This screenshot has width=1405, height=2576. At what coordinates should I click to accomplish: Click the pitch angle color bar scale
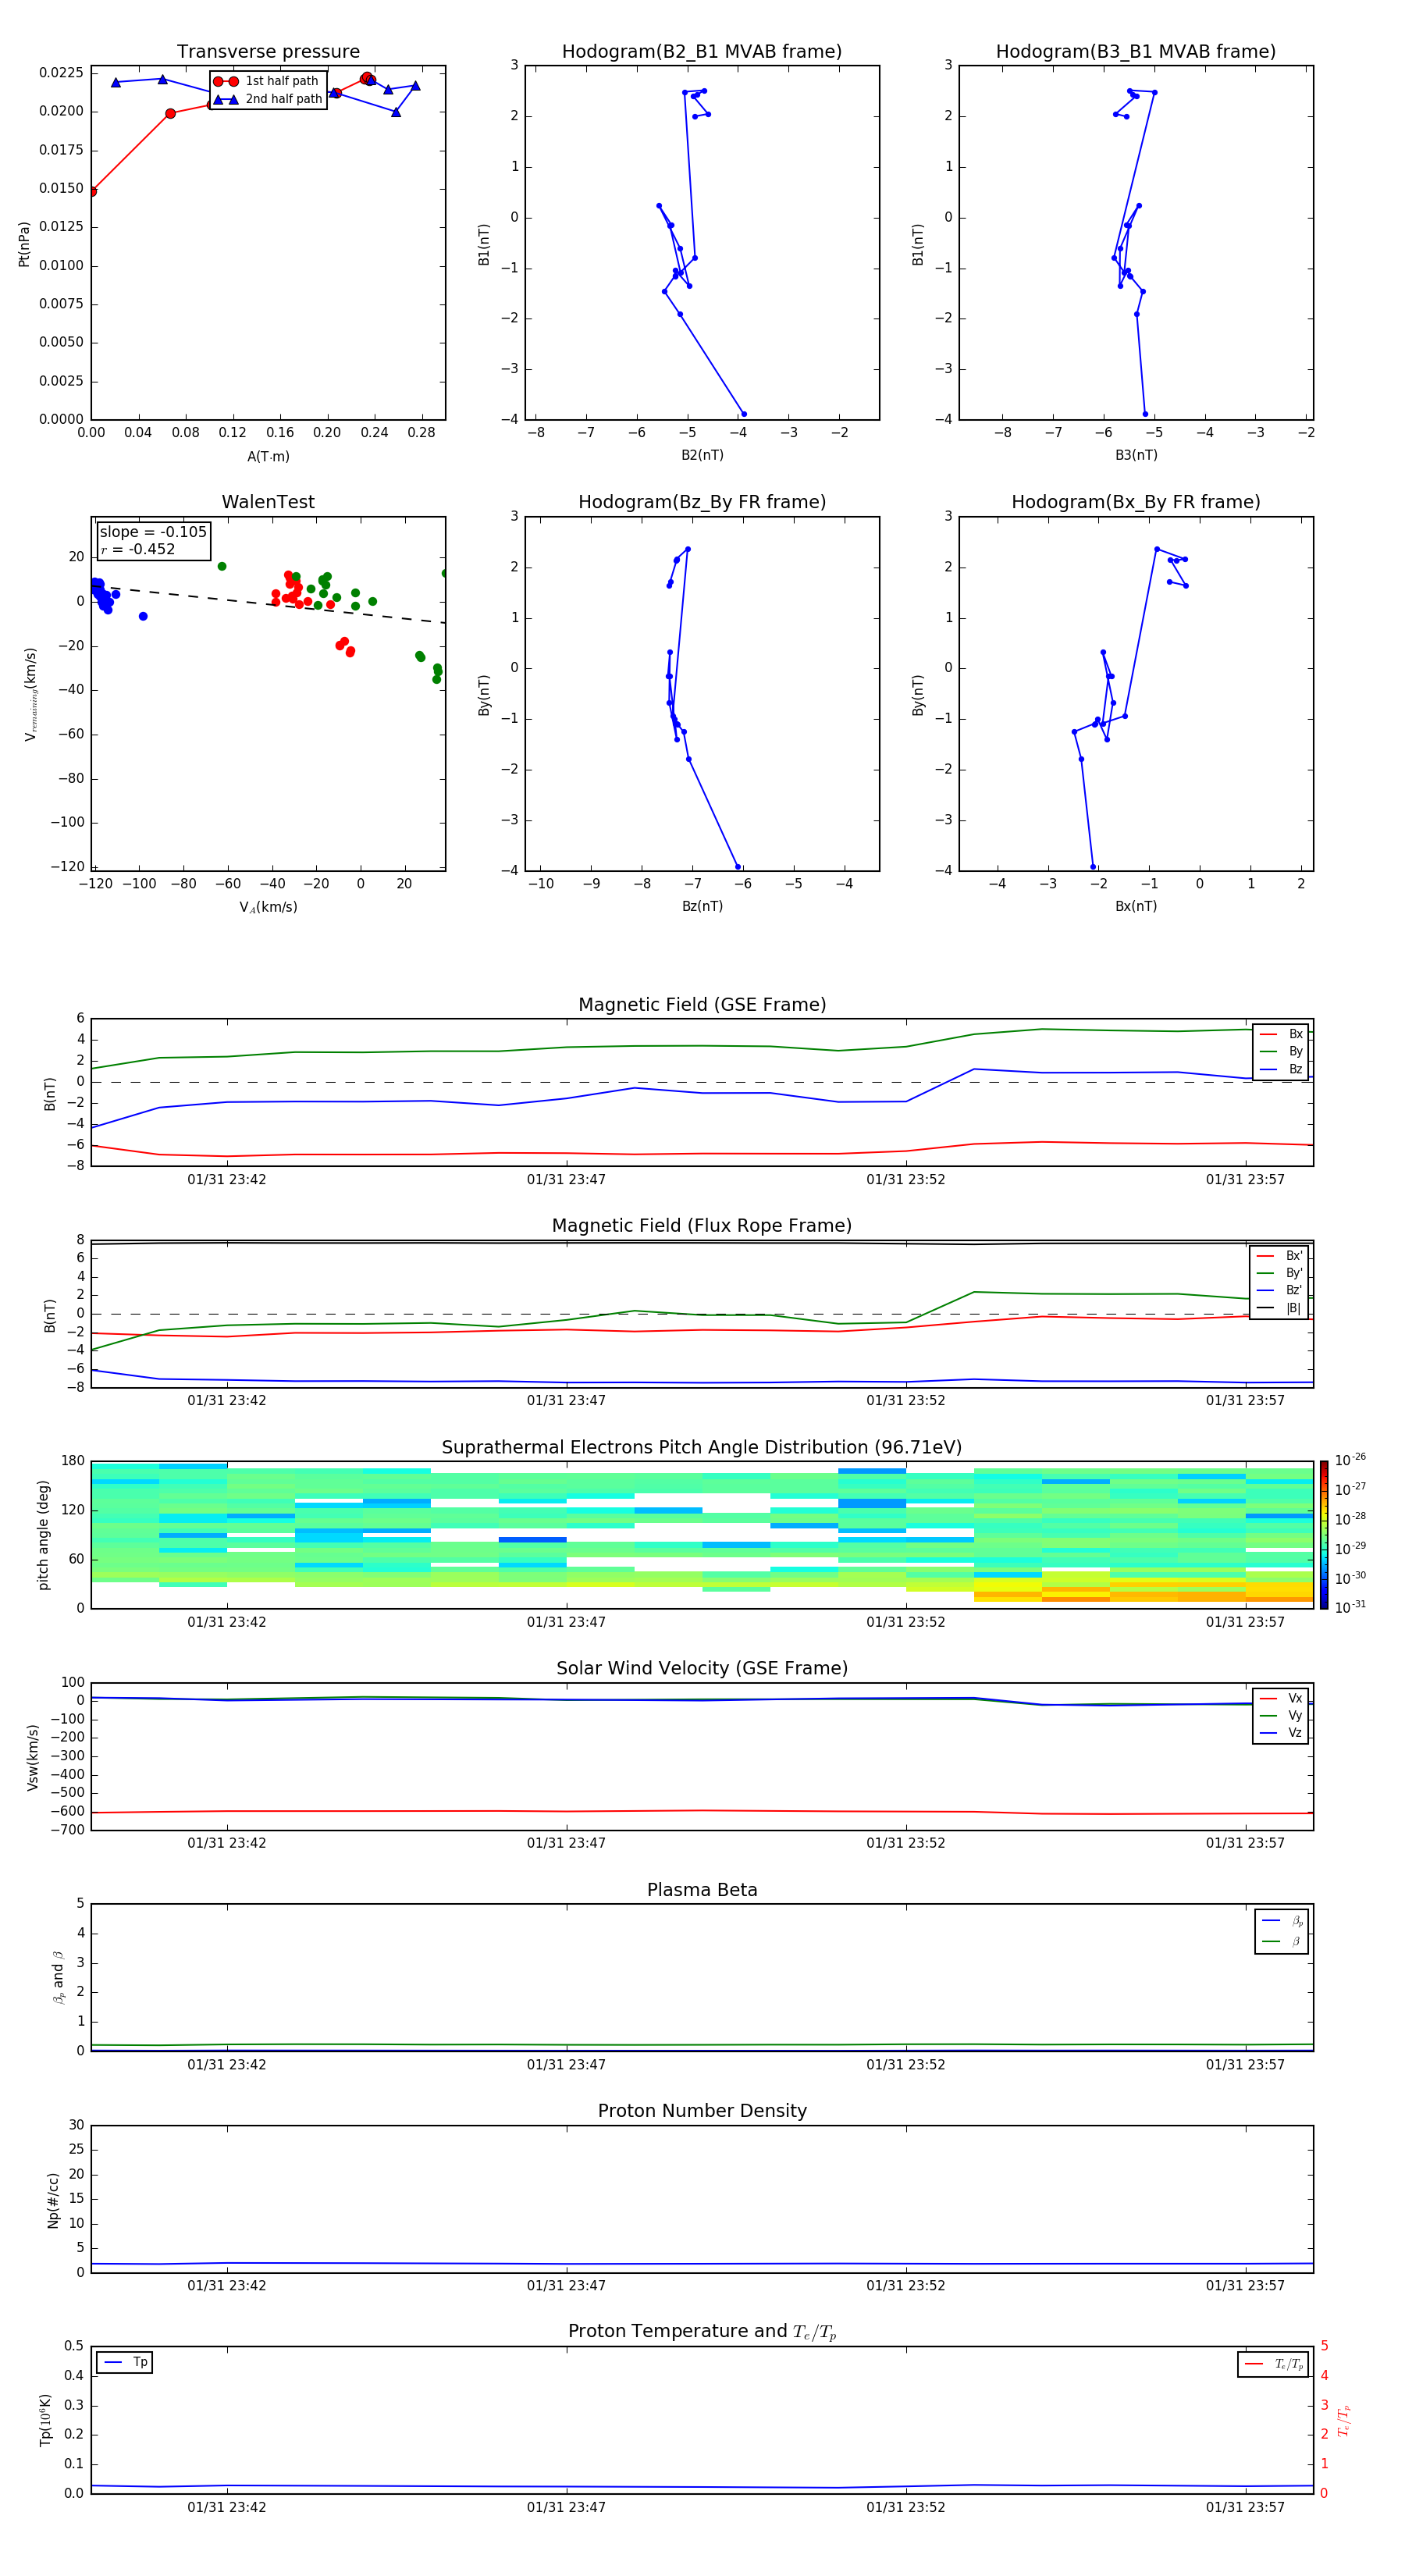click(x=1324, y=1534)
